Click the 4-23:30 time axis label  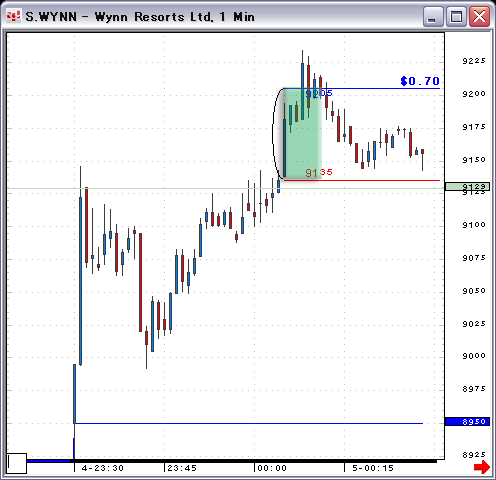pos(103,468)
